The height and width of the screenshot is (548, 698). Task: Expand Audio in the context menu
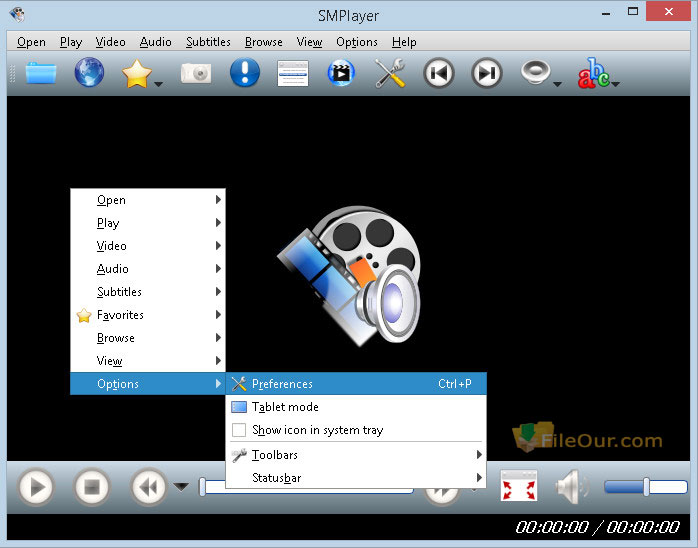(x=148, y=269)
